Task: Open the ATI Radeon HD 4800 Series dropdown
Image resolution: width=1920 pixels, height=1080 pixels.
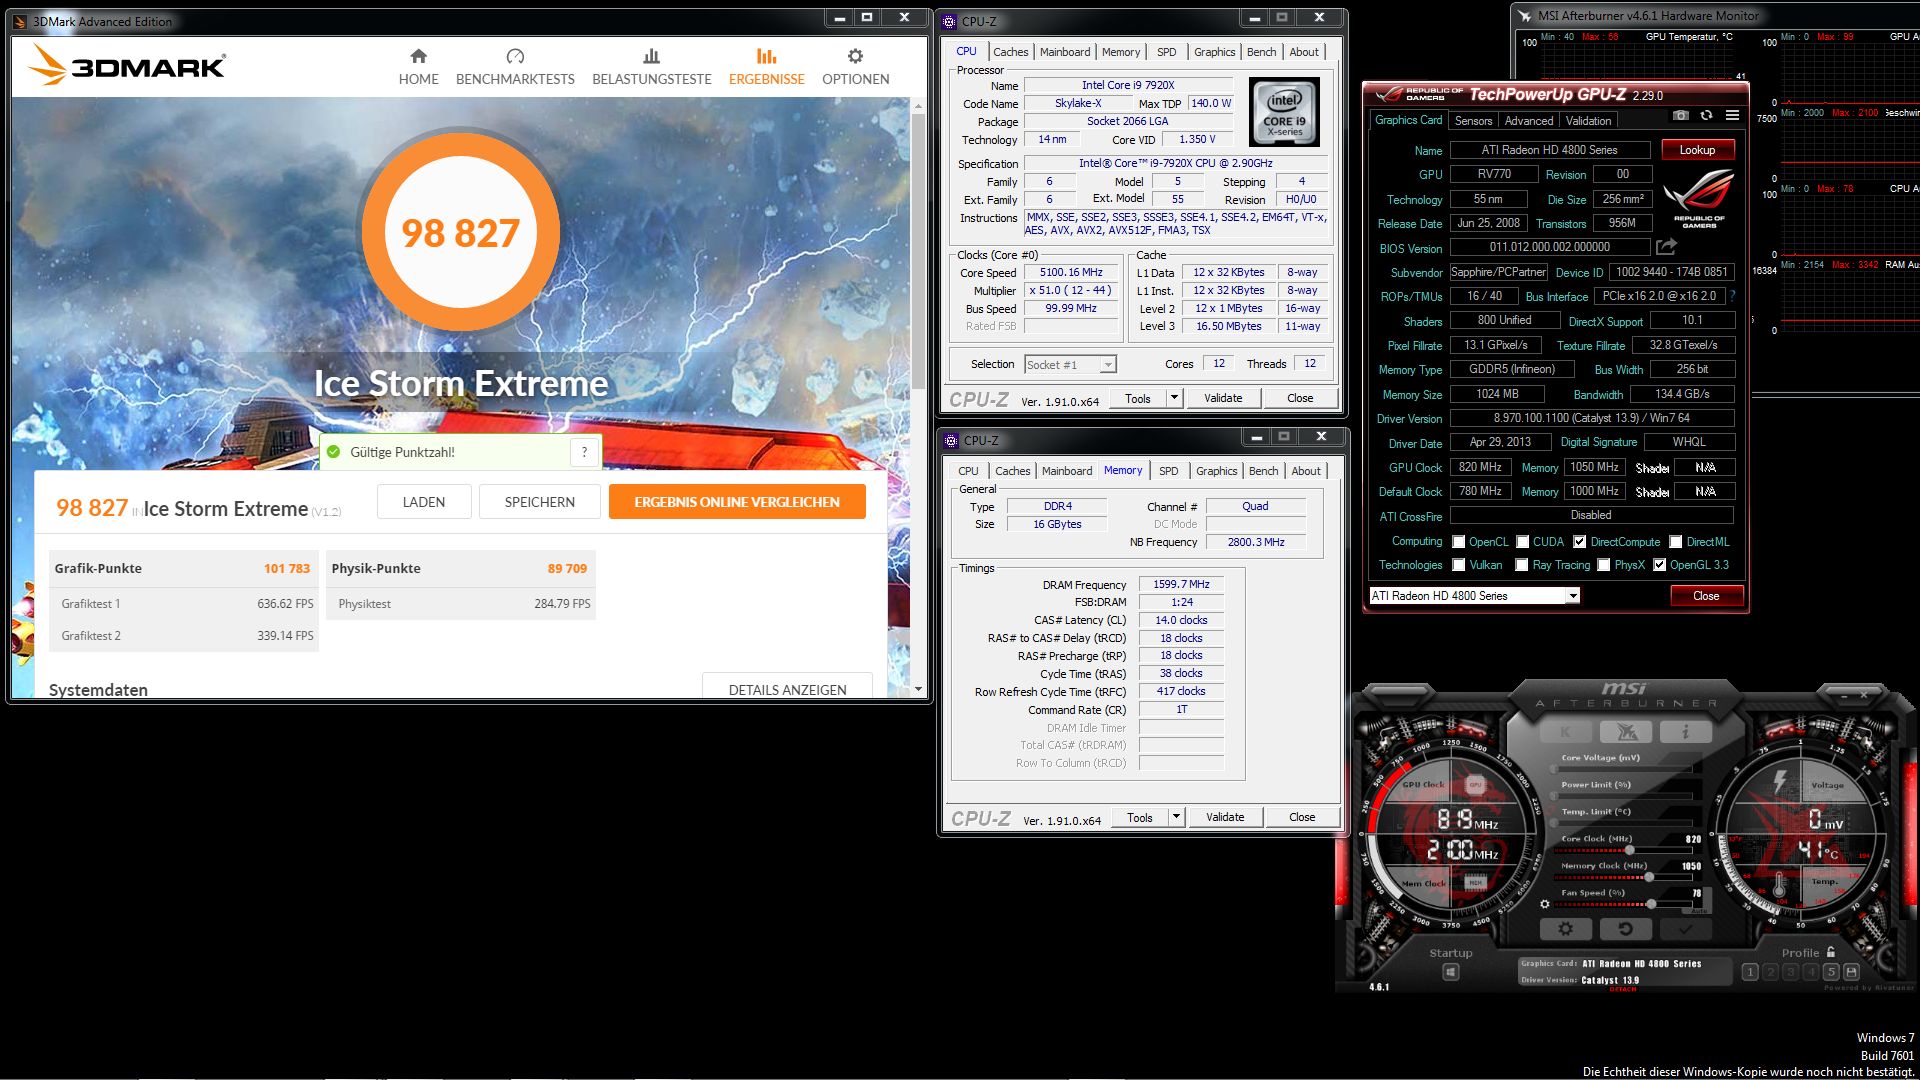Action: (1474, 596)
